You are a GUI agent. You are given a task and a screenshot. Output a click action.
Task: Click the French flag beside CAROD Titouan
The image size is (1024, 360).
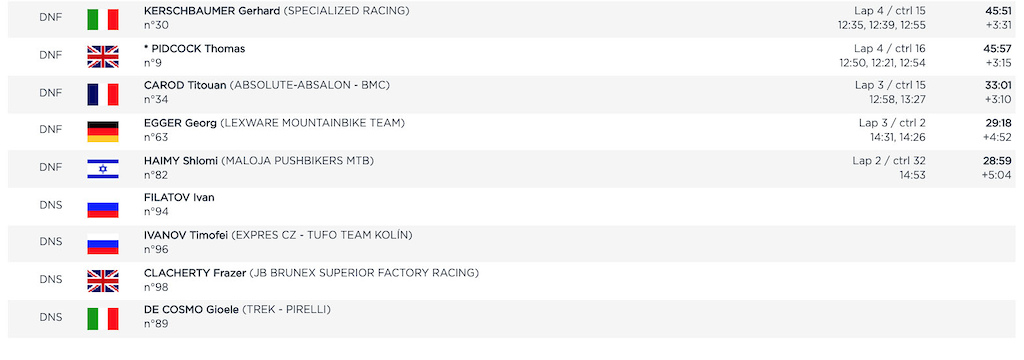click(103, 95)
